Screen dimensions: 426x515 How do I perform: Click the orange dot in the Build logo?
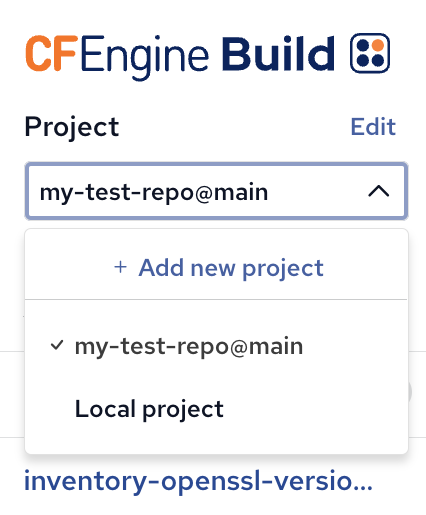pos(378,45)
